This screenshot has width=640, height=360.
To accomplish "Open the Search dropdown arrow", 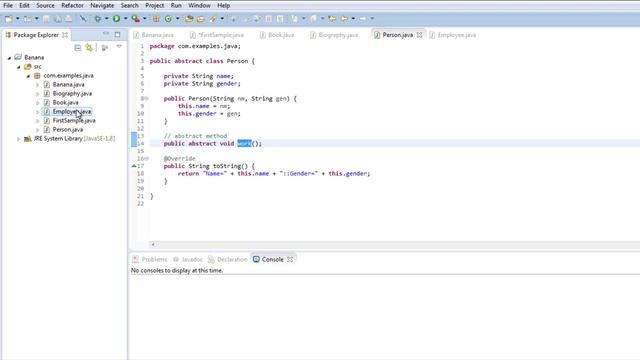I will point(222,19).
